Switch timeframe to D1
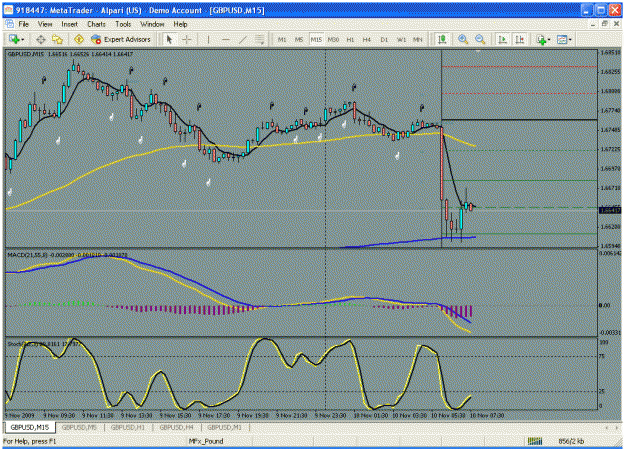Viewport: 625px width, 449px height. click(384, 39)
